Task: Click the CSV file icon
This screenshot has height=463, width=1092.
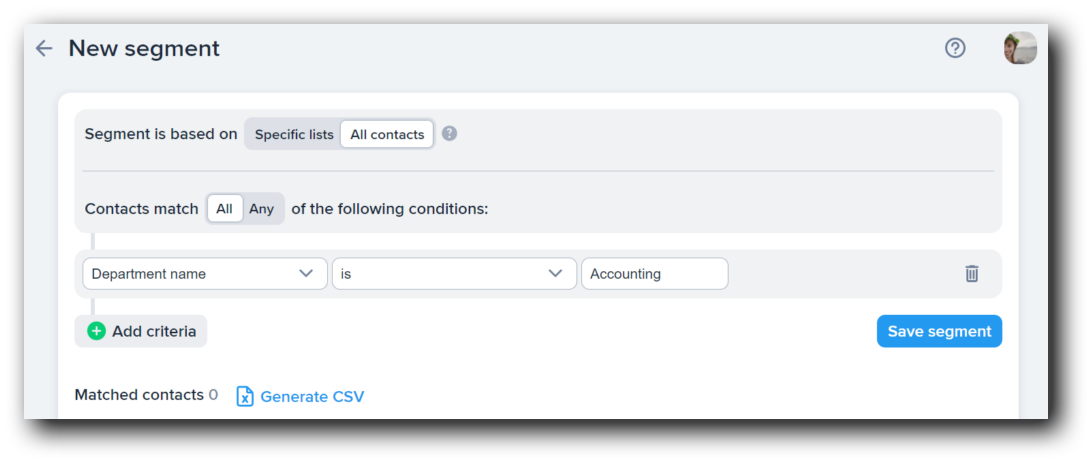Action: (245, 397)
